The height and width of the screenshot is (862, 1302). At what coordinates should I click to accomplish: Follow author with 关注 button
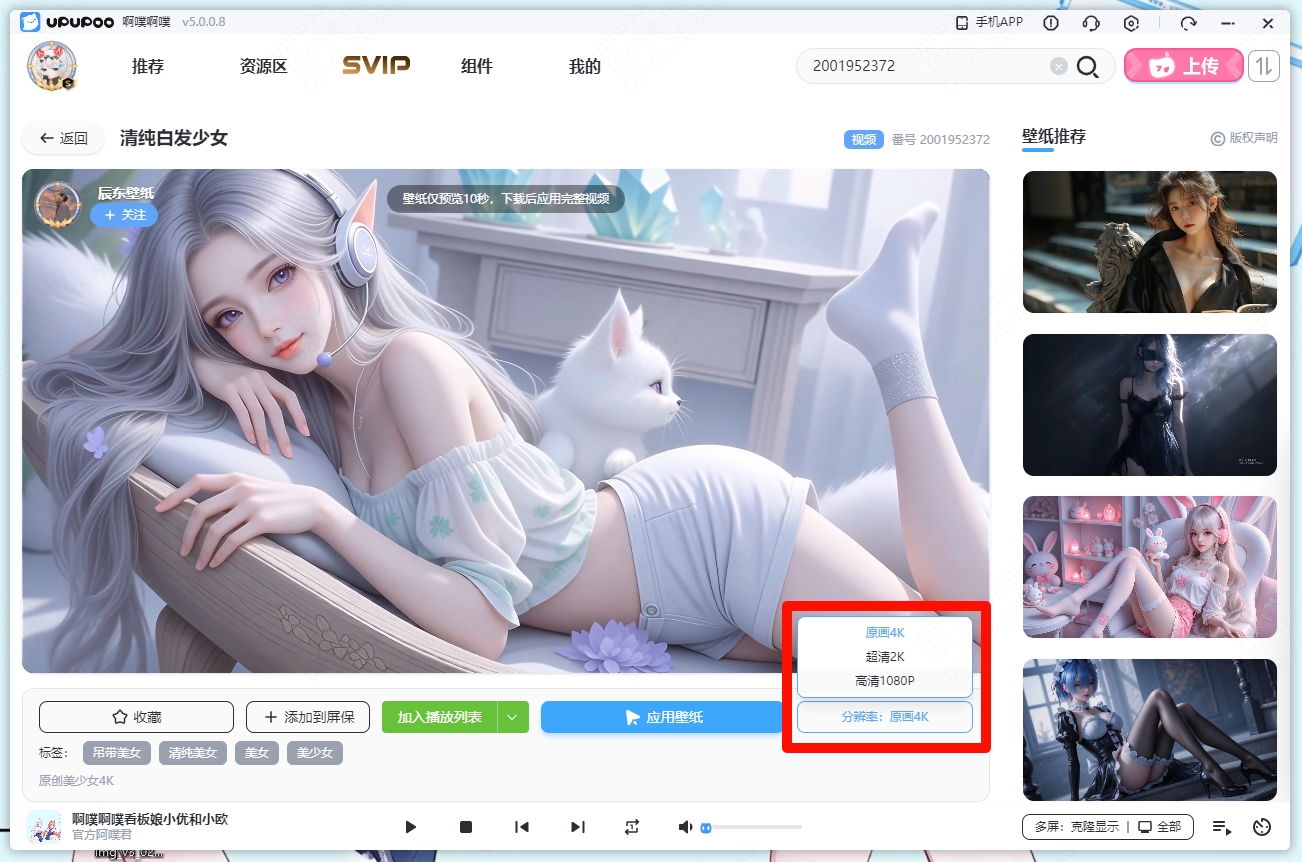point(124,215)
